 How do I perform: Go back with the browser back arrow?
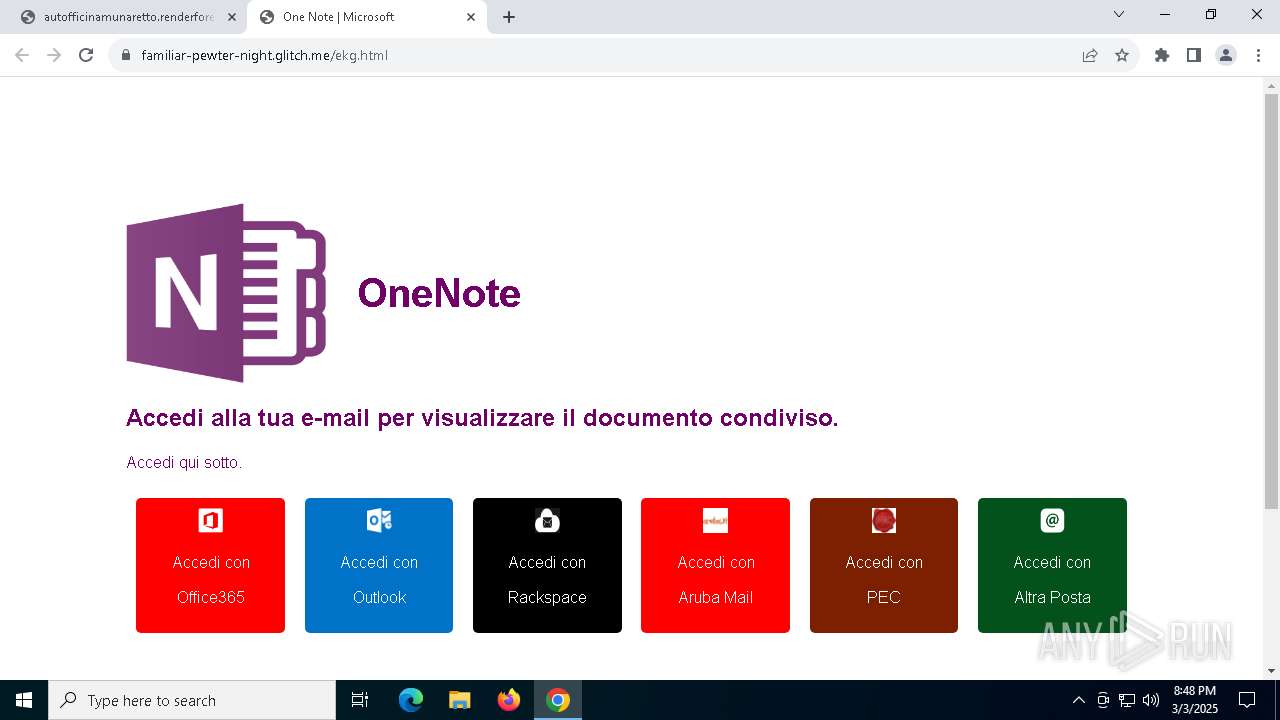[x=22, y=55]
